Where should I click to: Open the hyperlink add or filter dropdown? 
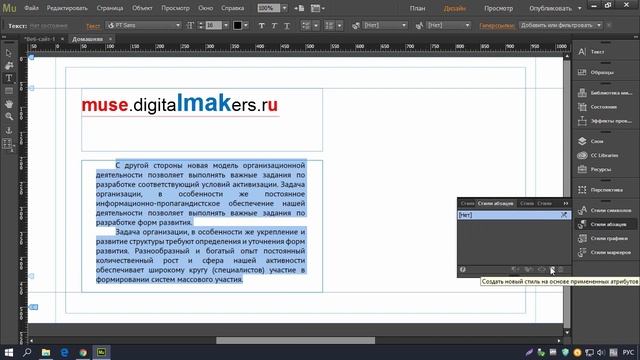[x=560, y=25]
